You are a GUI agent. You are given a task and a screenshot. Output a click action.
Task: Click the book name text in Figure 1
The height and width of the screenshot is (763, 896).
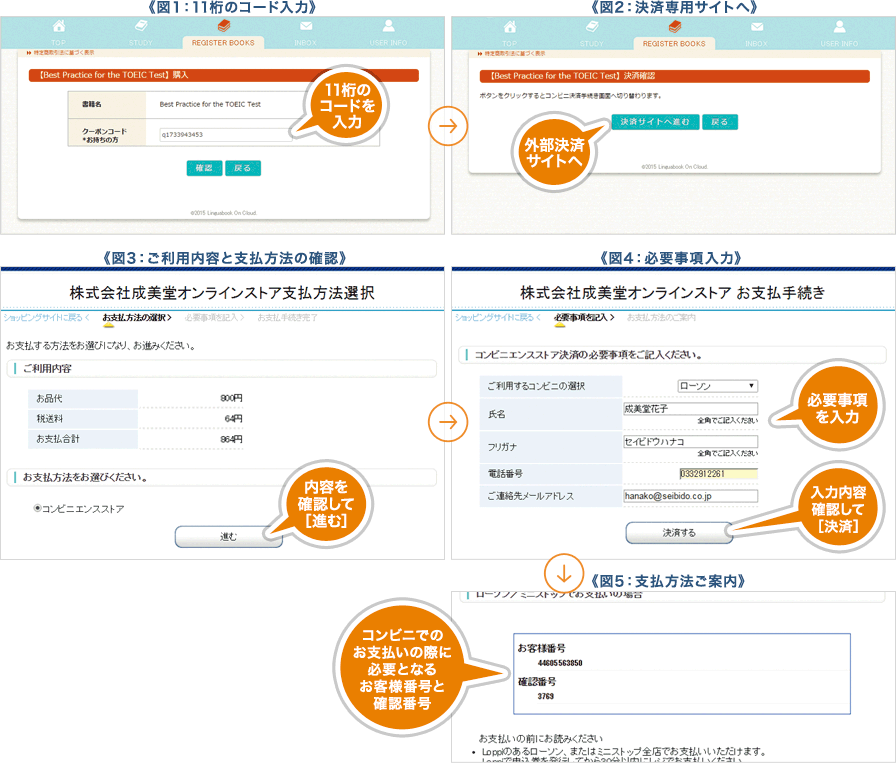pyautogui.click(x=210, y=105)
